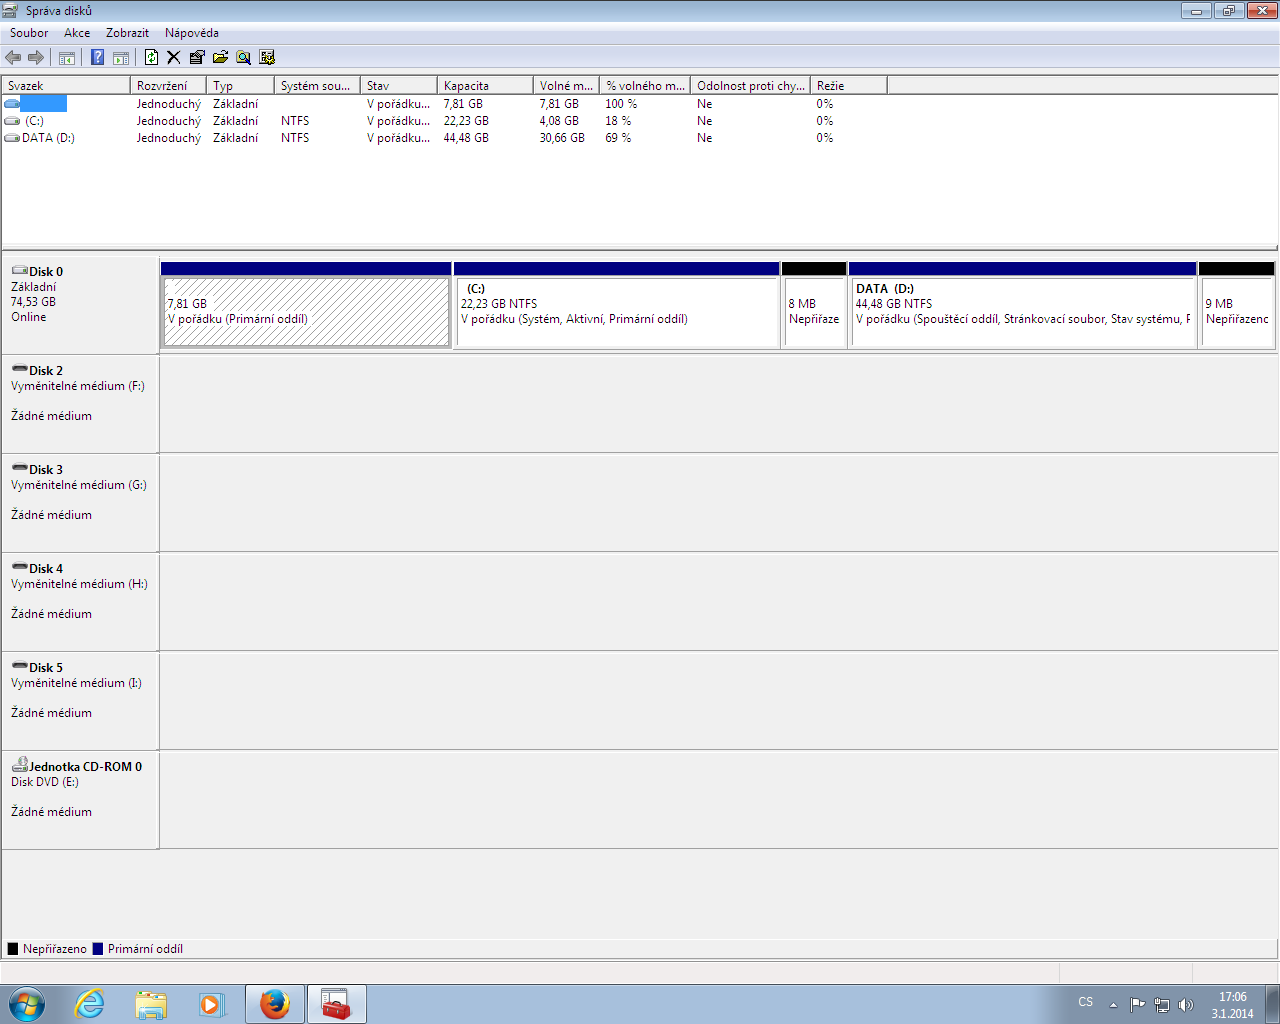Click the Back arrow in toolbar
The height and width of the screenshot is (1024, 1280).
tap(13, 57)
